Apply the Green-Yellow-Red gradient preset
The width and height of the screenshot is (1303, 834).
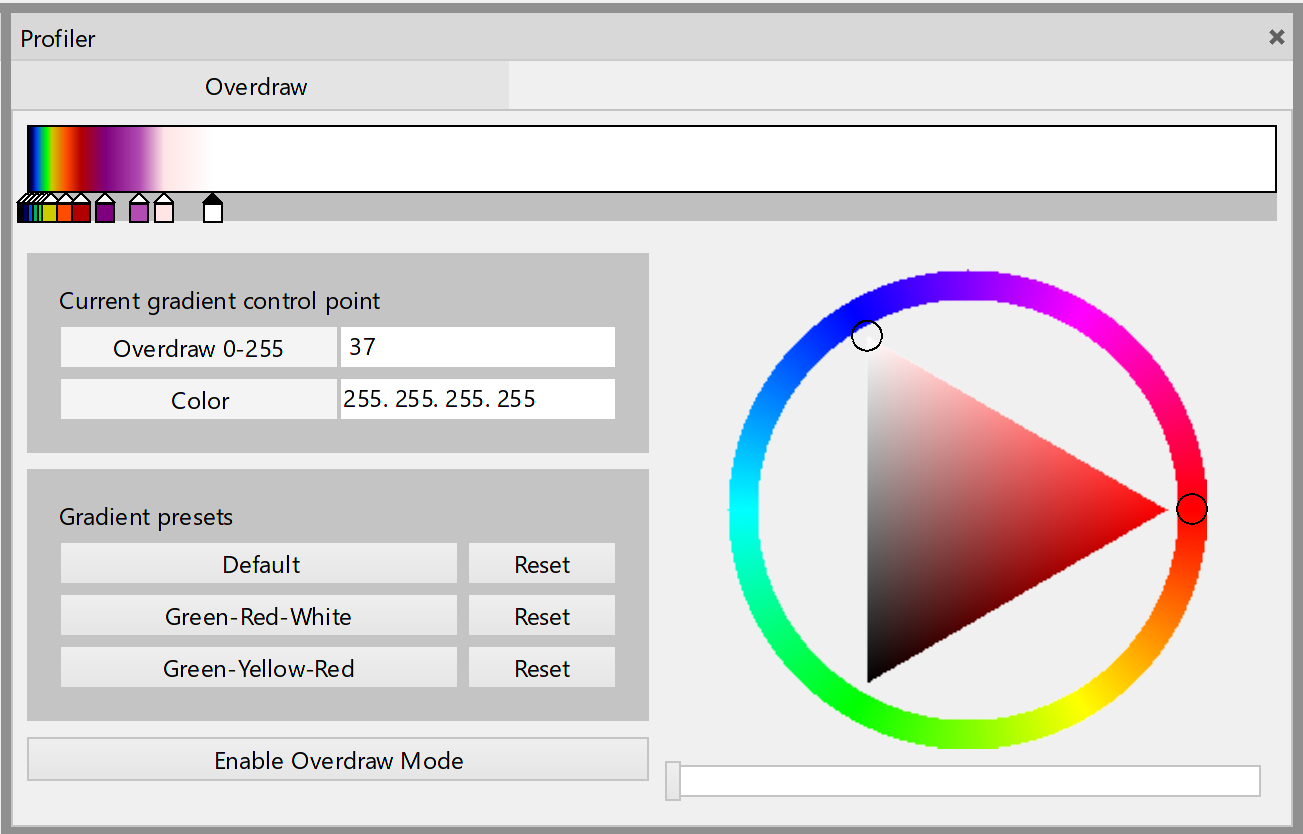[259, 668]
